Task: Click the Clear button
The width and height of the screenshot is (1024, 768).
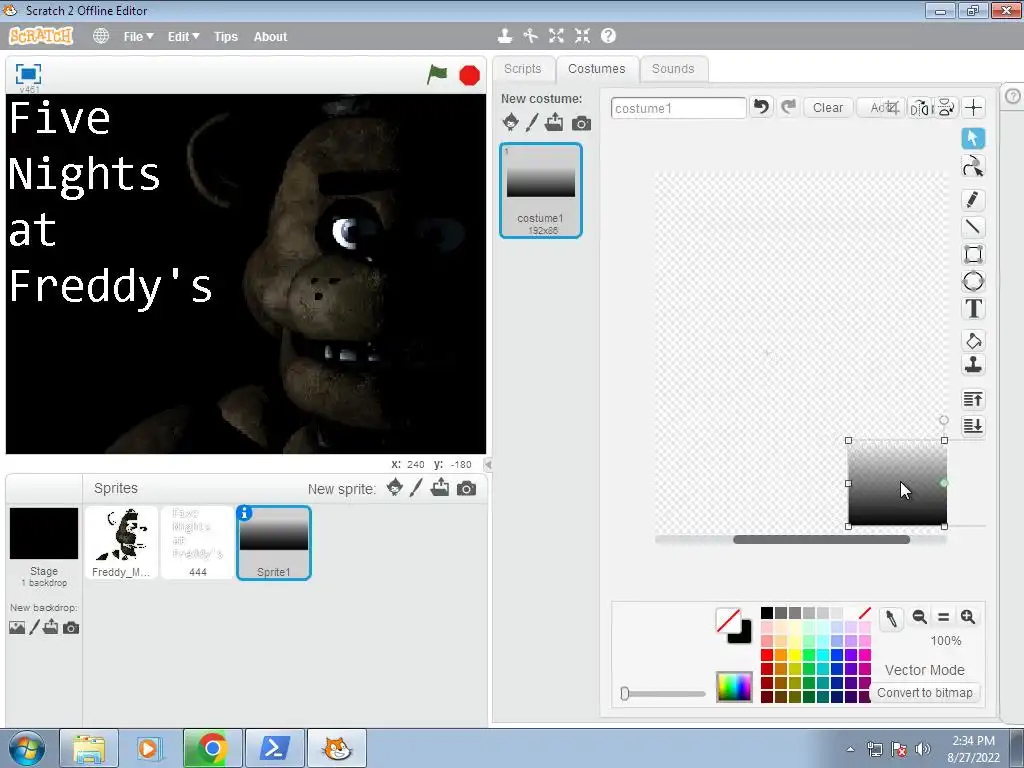Action: point(827,108)
